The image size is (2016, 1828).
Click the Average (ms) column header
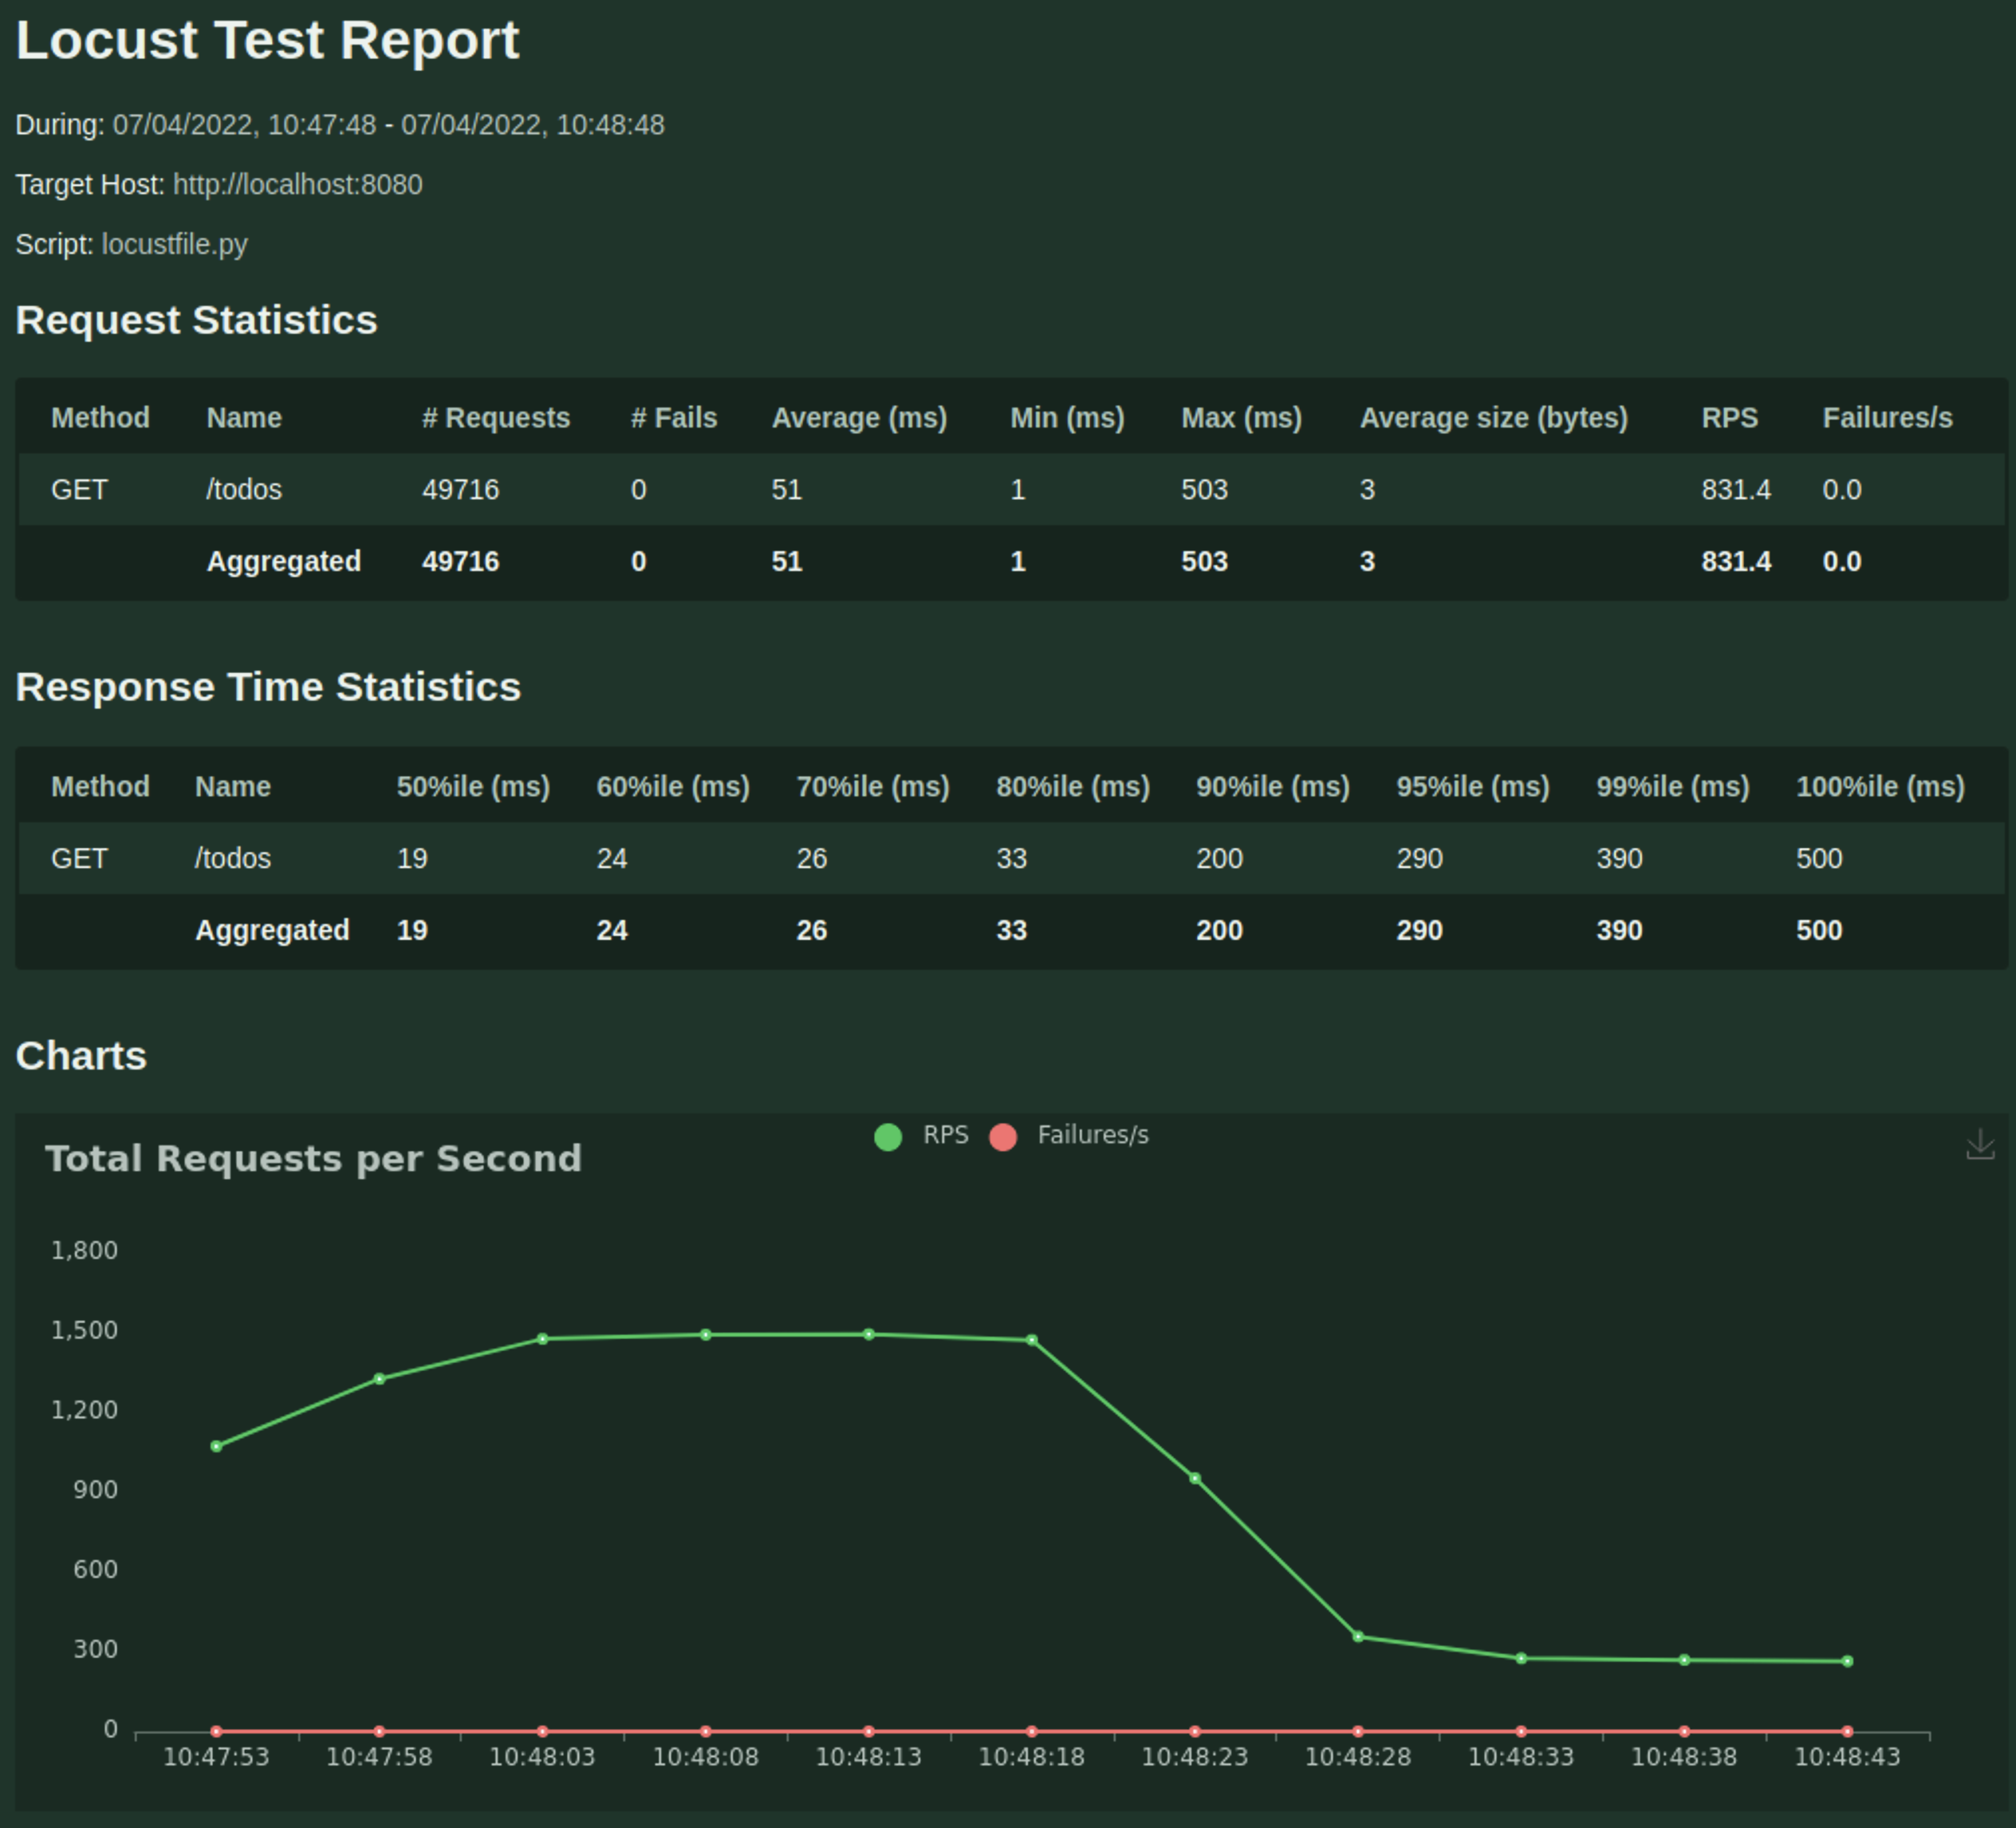pyautogui.click(x=858, y=418)
